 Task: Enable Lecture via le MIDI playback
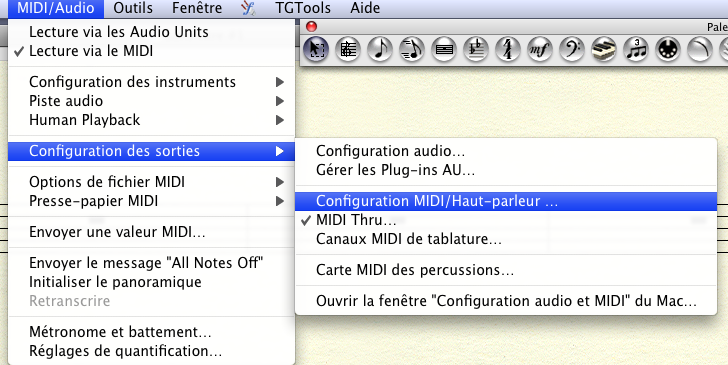151,51
